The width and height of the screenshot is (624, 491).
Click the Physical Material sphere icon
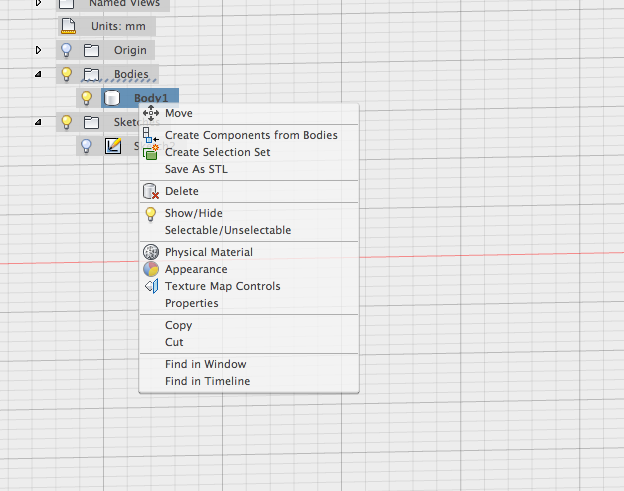[151, 252]
